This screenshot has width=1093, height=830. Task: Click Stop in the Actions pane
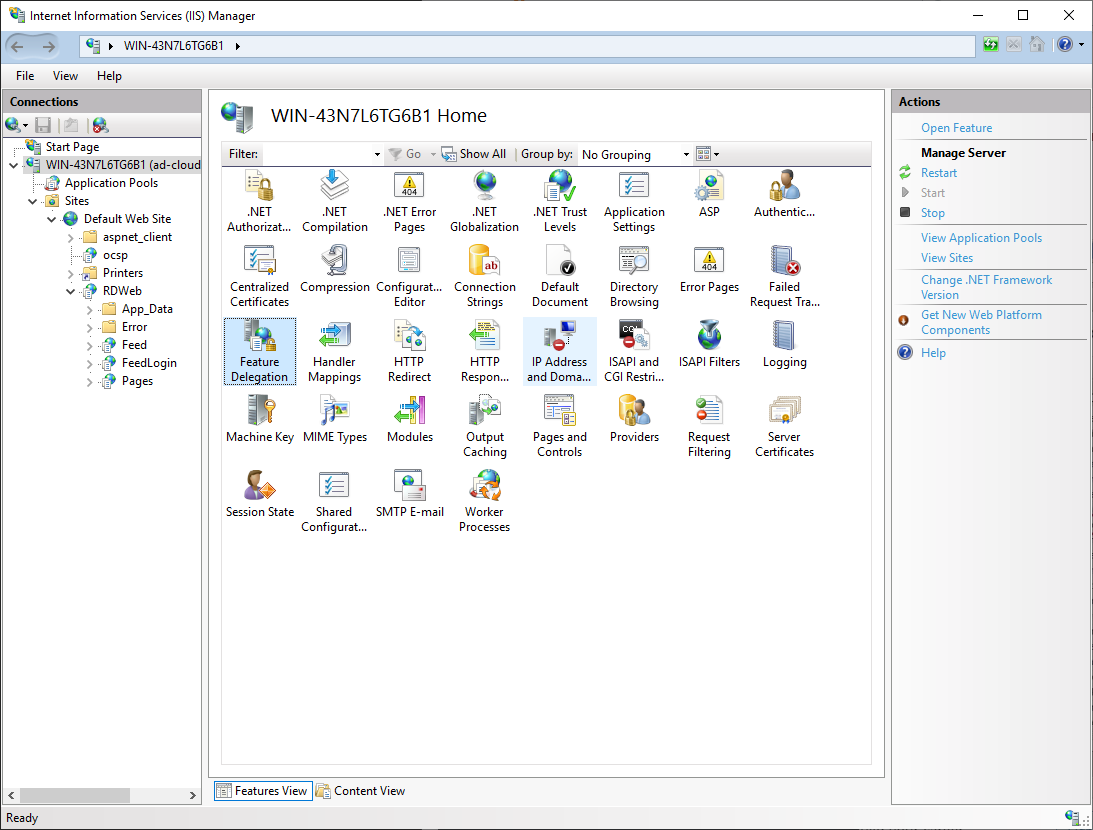click(x=933, y=213)
